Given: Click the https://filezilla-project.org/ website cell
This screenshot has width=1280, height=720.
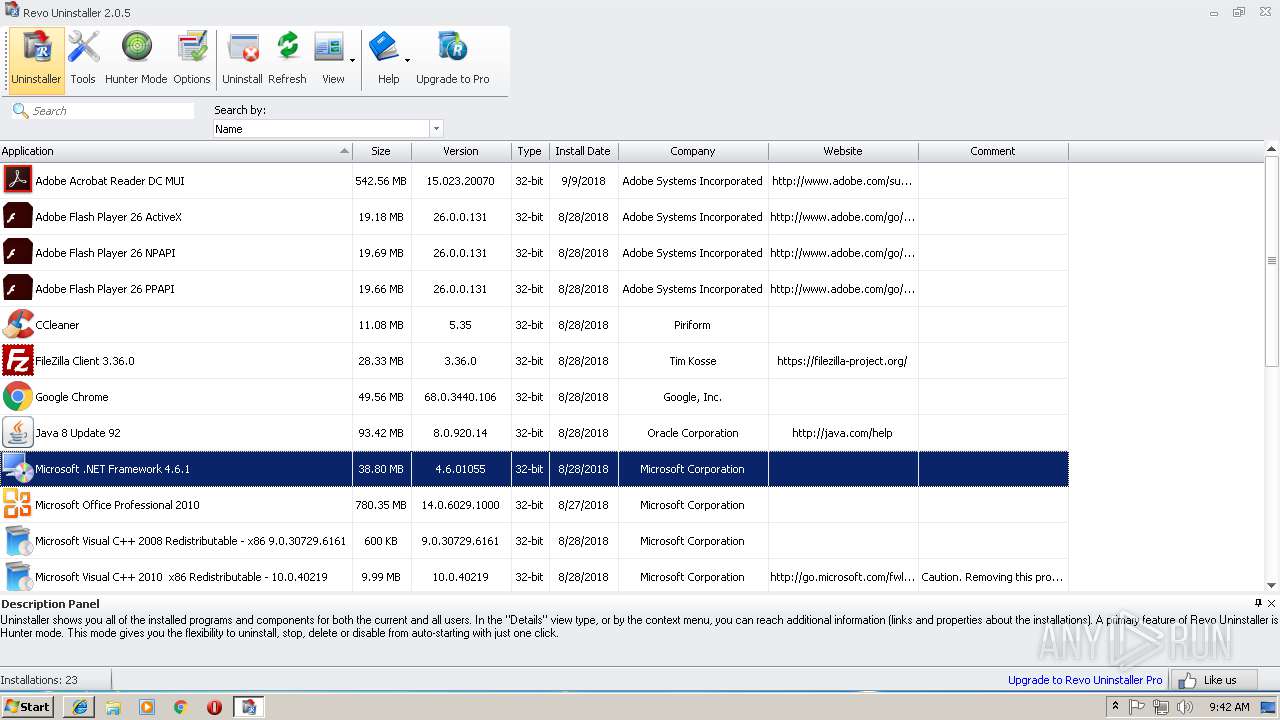Looking at the screenshot, I should (x=843, y=361).
